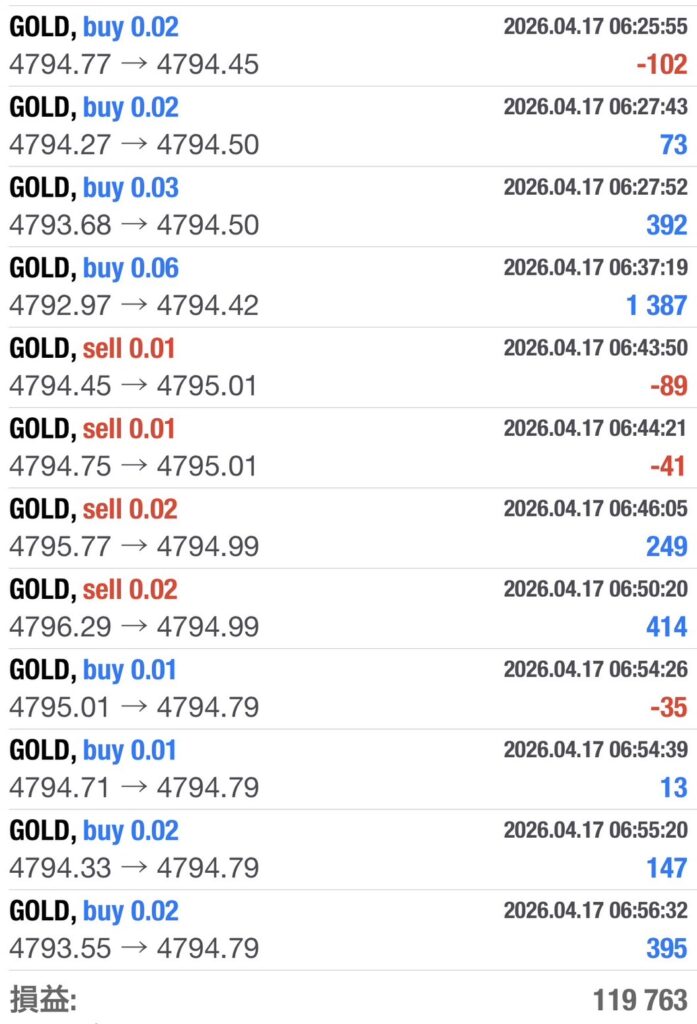Tap the GOLD buy 0.03 label

coord(94,188)
